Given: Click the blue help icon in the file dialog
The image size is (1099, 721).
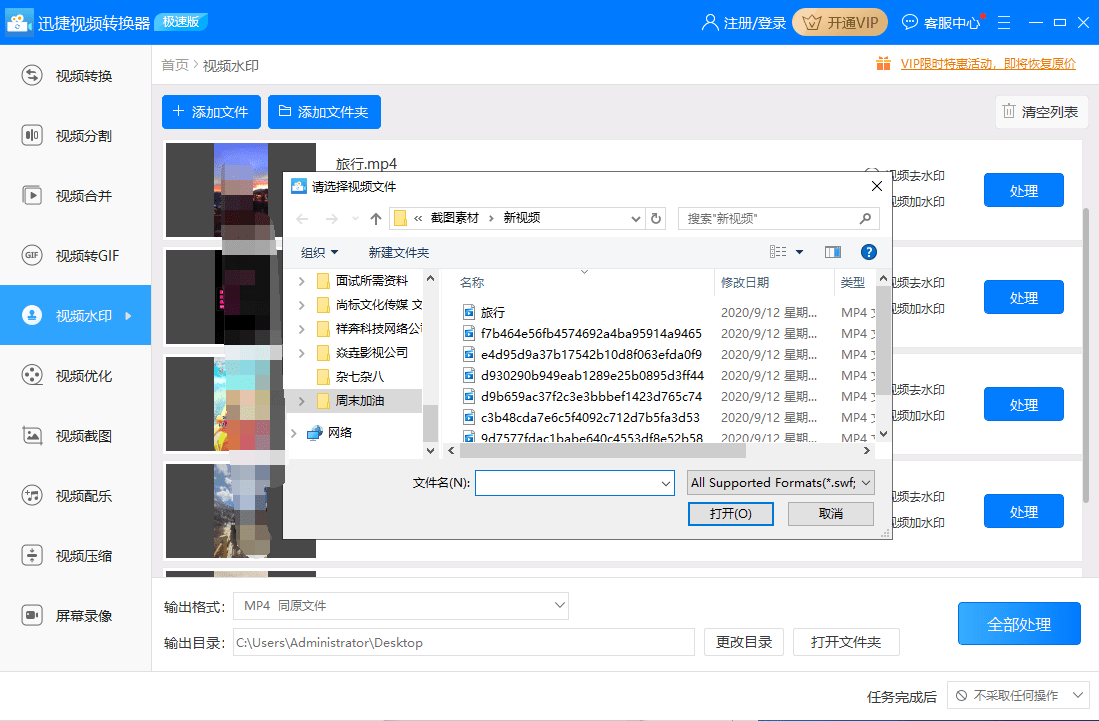Looking at the screenshot, I should (869, 252).
